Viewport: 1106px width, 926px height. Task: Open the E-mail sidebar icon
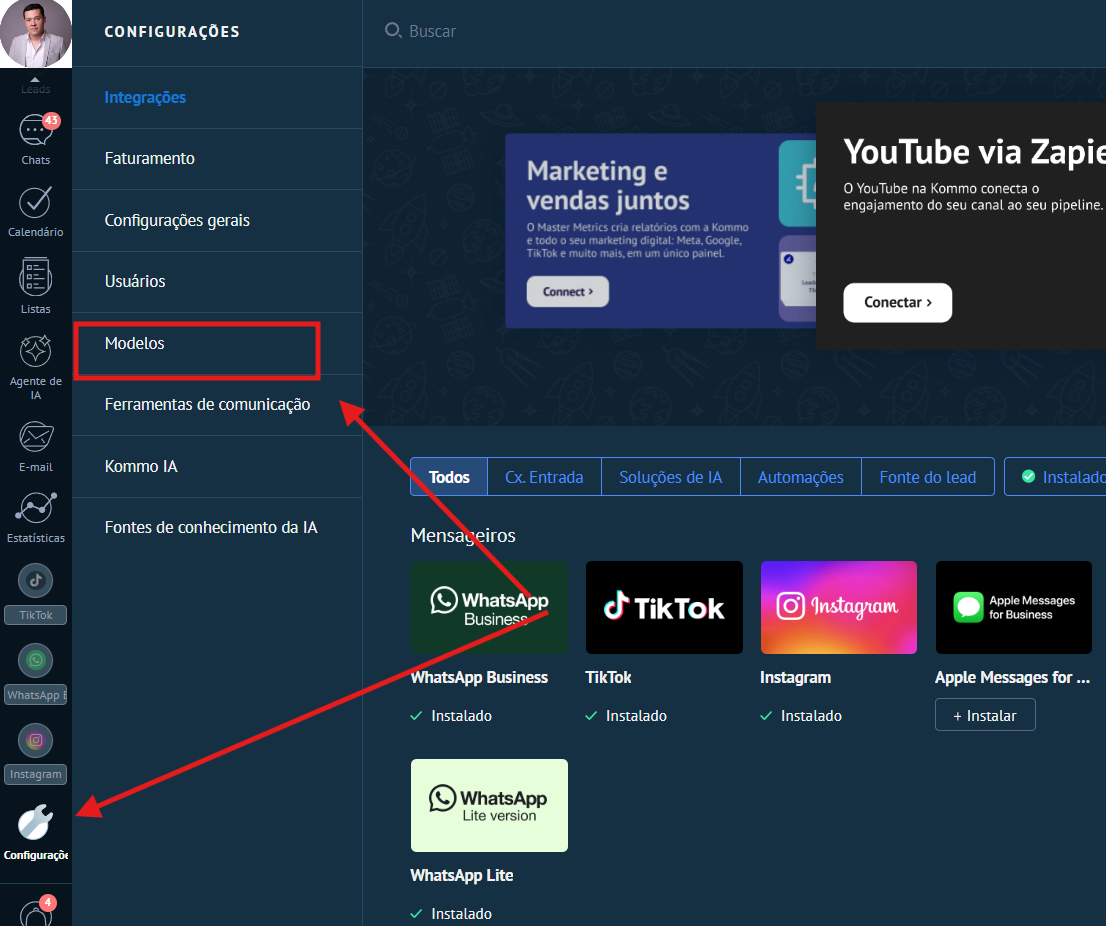(35, 446)
